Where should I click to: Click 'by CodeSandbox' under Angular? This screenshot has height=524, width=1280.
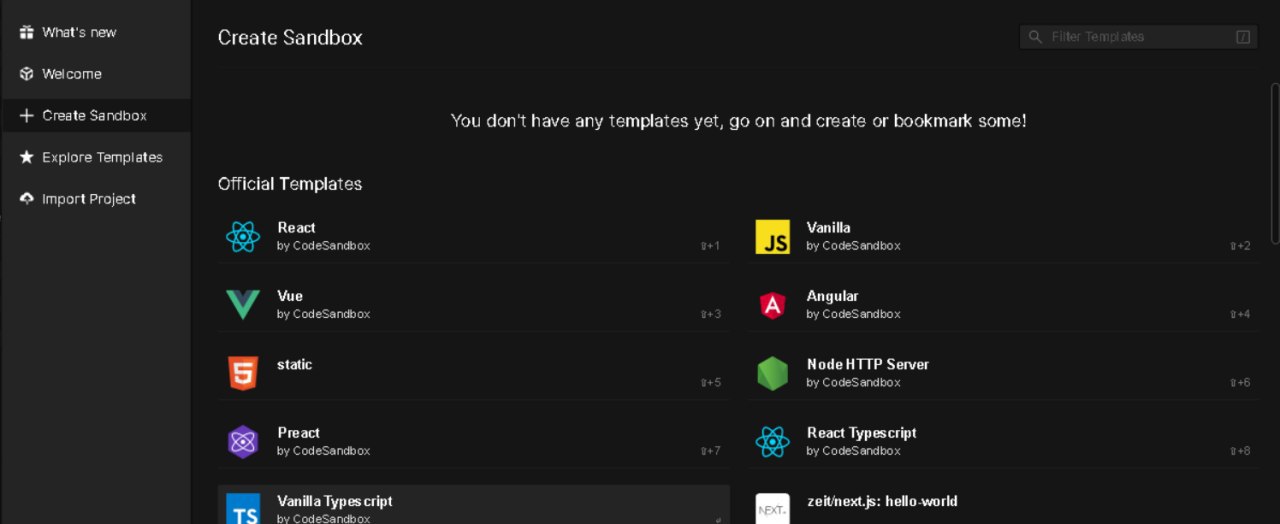[x=853, y=314]
